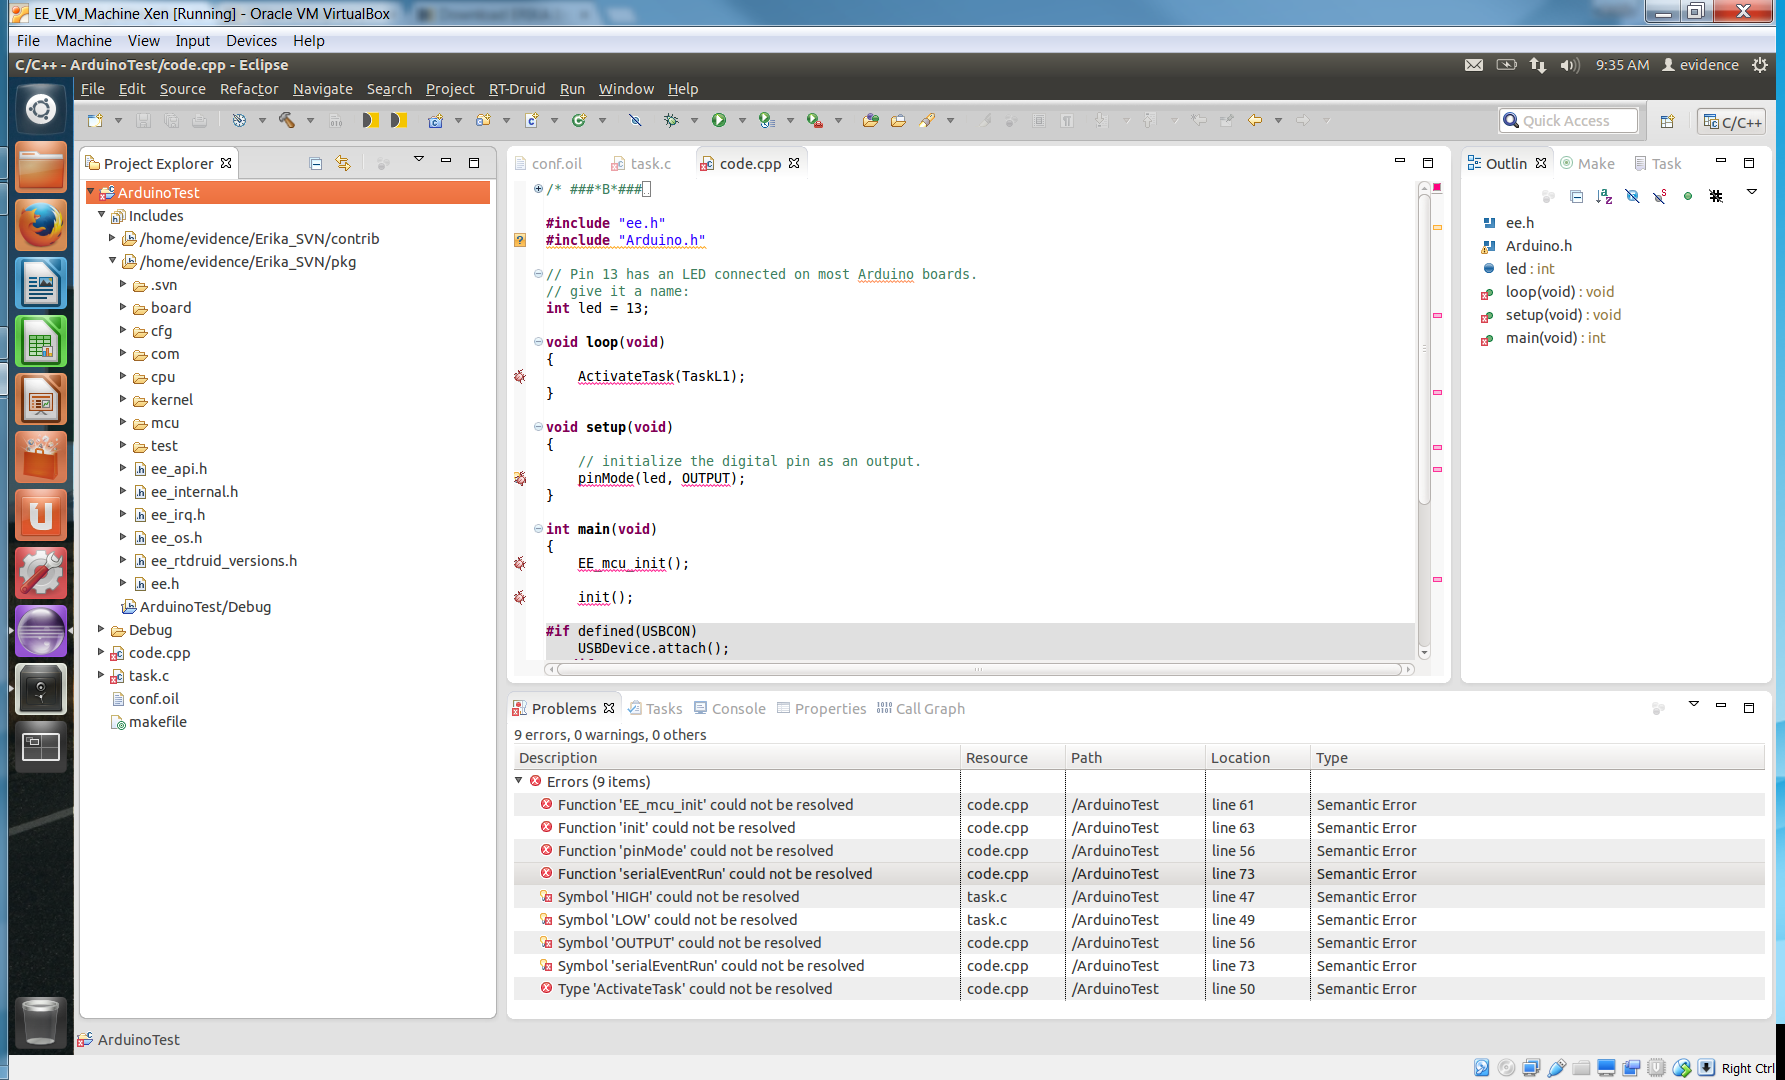The width and height of the screenshot is (1785, 1080).
Task: Open the Trash icon in the launcher
Action: tap(41, 1022)
